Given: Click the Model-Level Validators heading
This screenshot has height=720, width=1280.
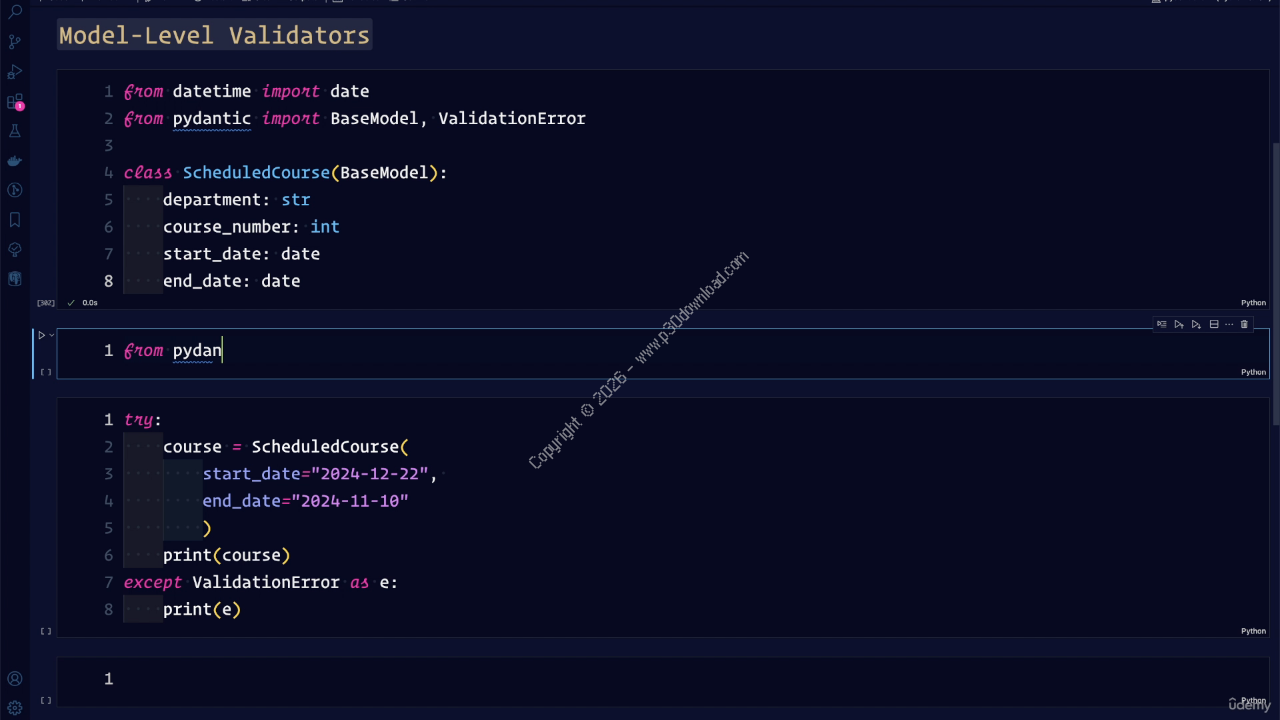Looking at the screenshot, I should (x=214, y=36).
